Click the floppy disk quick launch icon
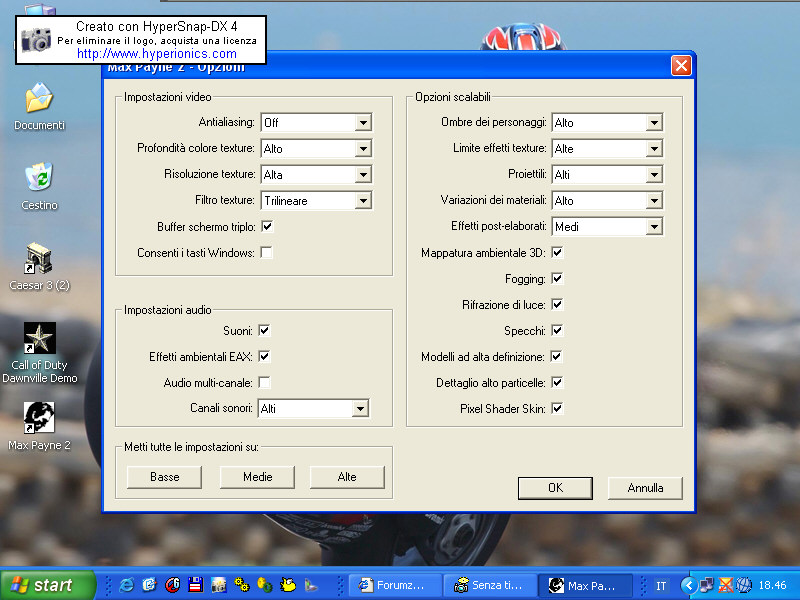Screen dimensions: 800x600 pyautogui.click(x=195, y=585)
